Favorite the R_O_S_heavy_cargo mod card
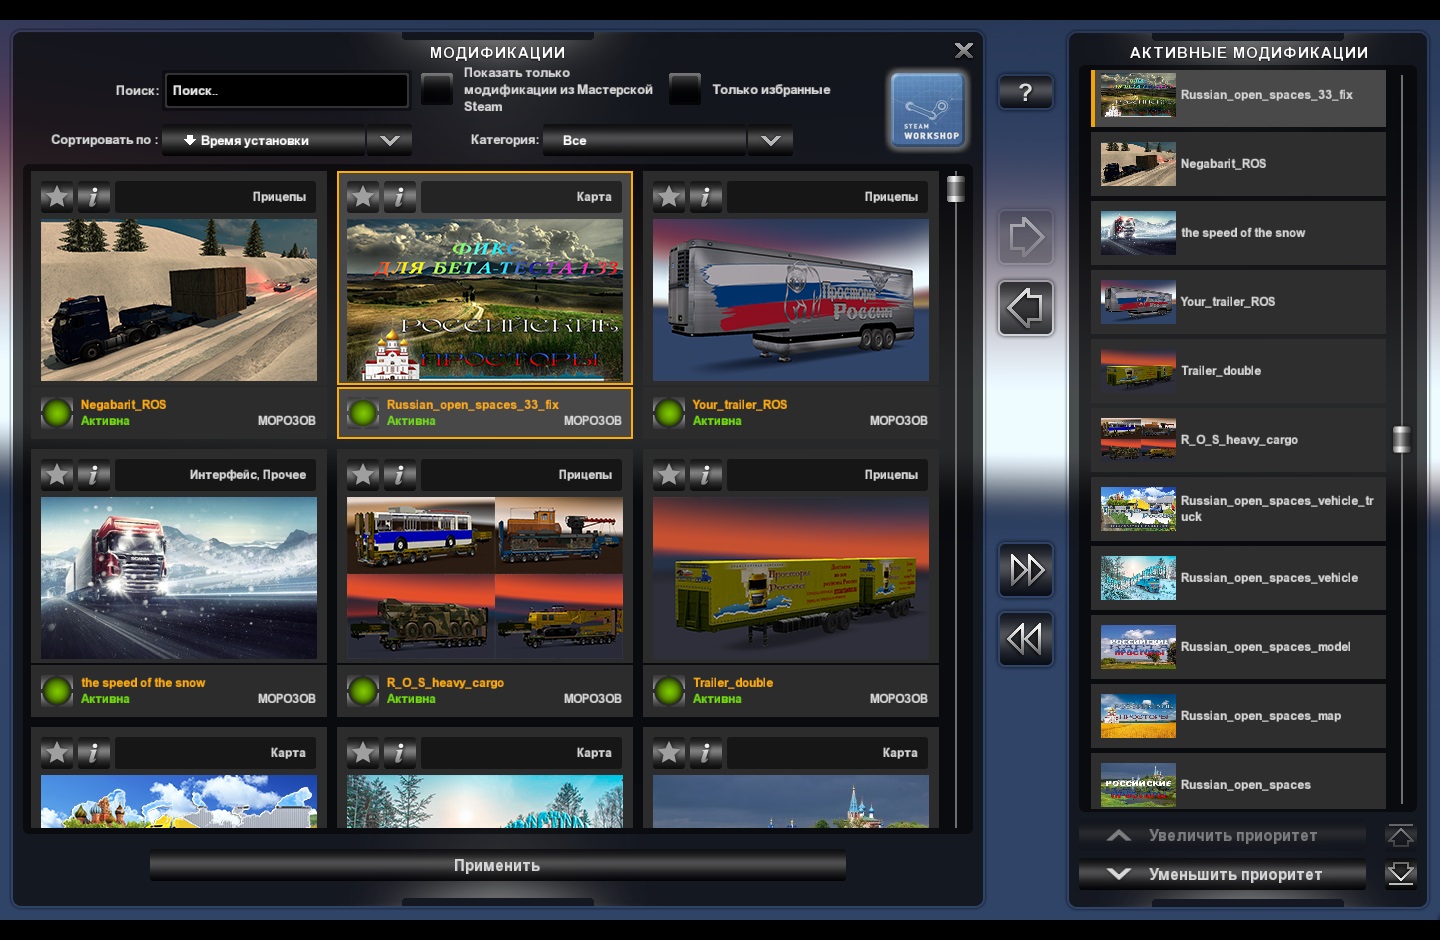 coord(363,475)
